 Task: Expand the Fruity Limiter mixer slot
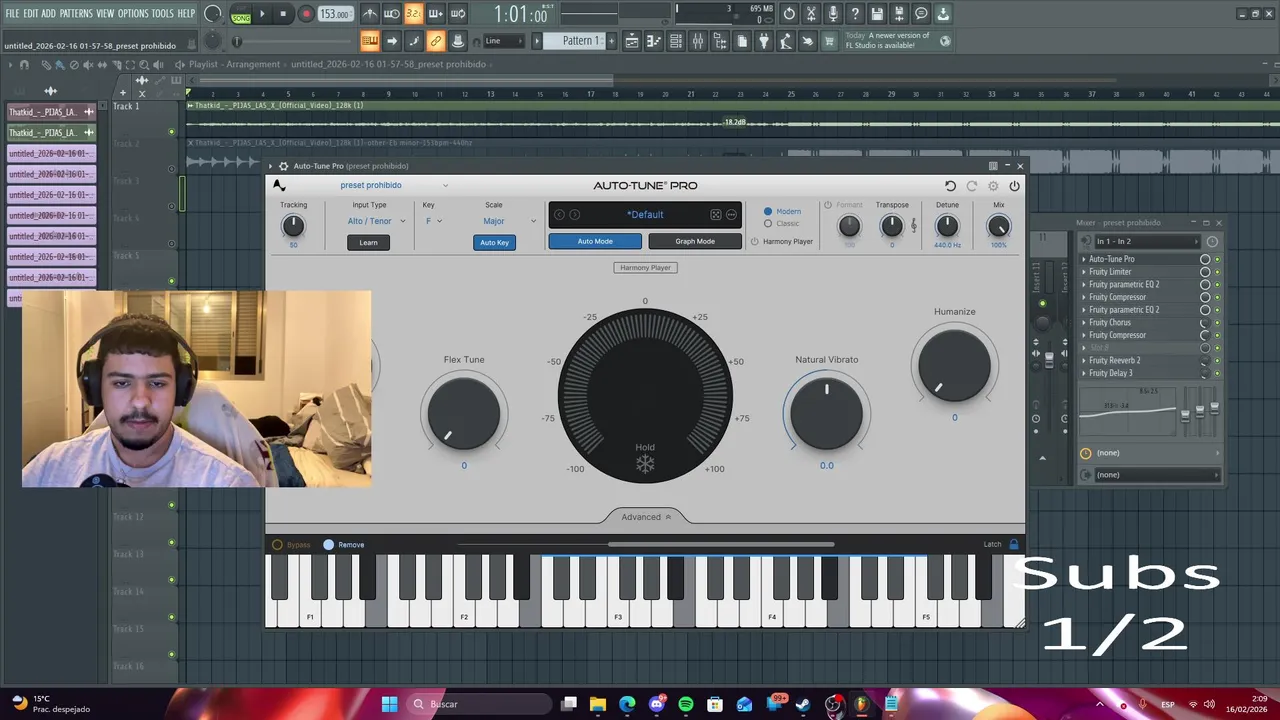[x=1084, y=272]
